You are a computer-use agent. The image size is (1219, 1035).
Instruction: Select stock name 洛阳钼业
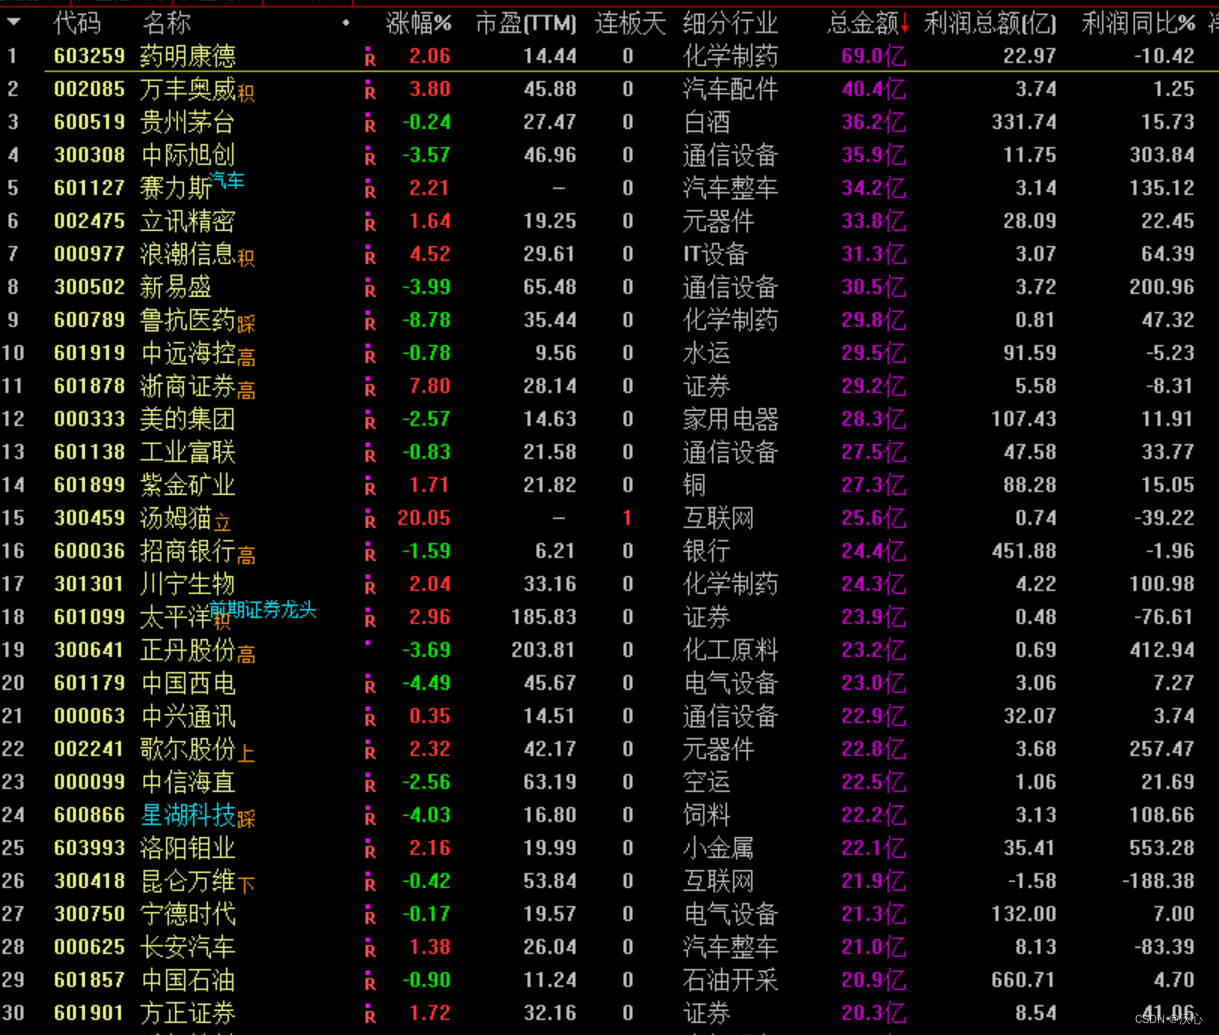pyautogui.click(x=188, y=848)
